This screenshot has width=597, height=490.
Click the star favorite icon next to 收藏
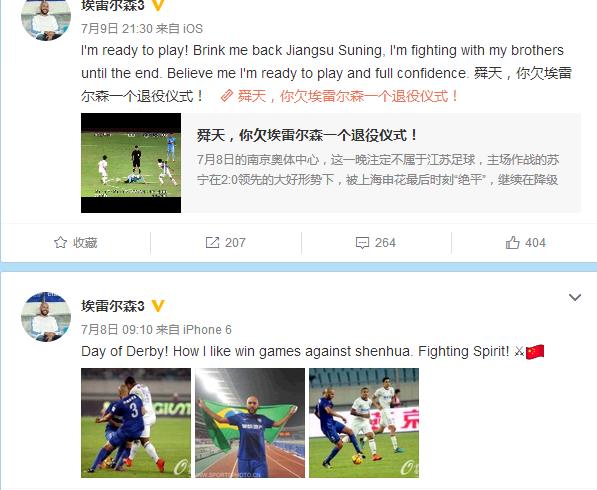coord(61,243)
